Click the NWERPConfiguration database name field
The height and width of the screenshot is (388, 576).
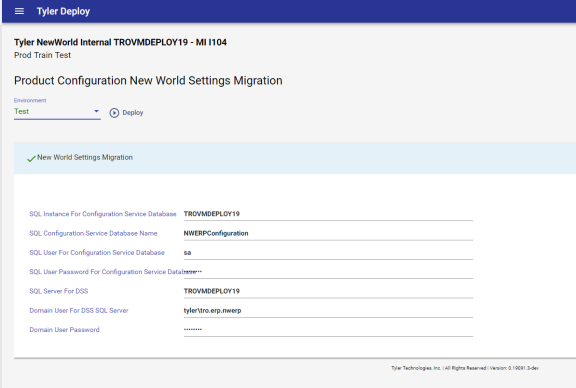[328, 233]
